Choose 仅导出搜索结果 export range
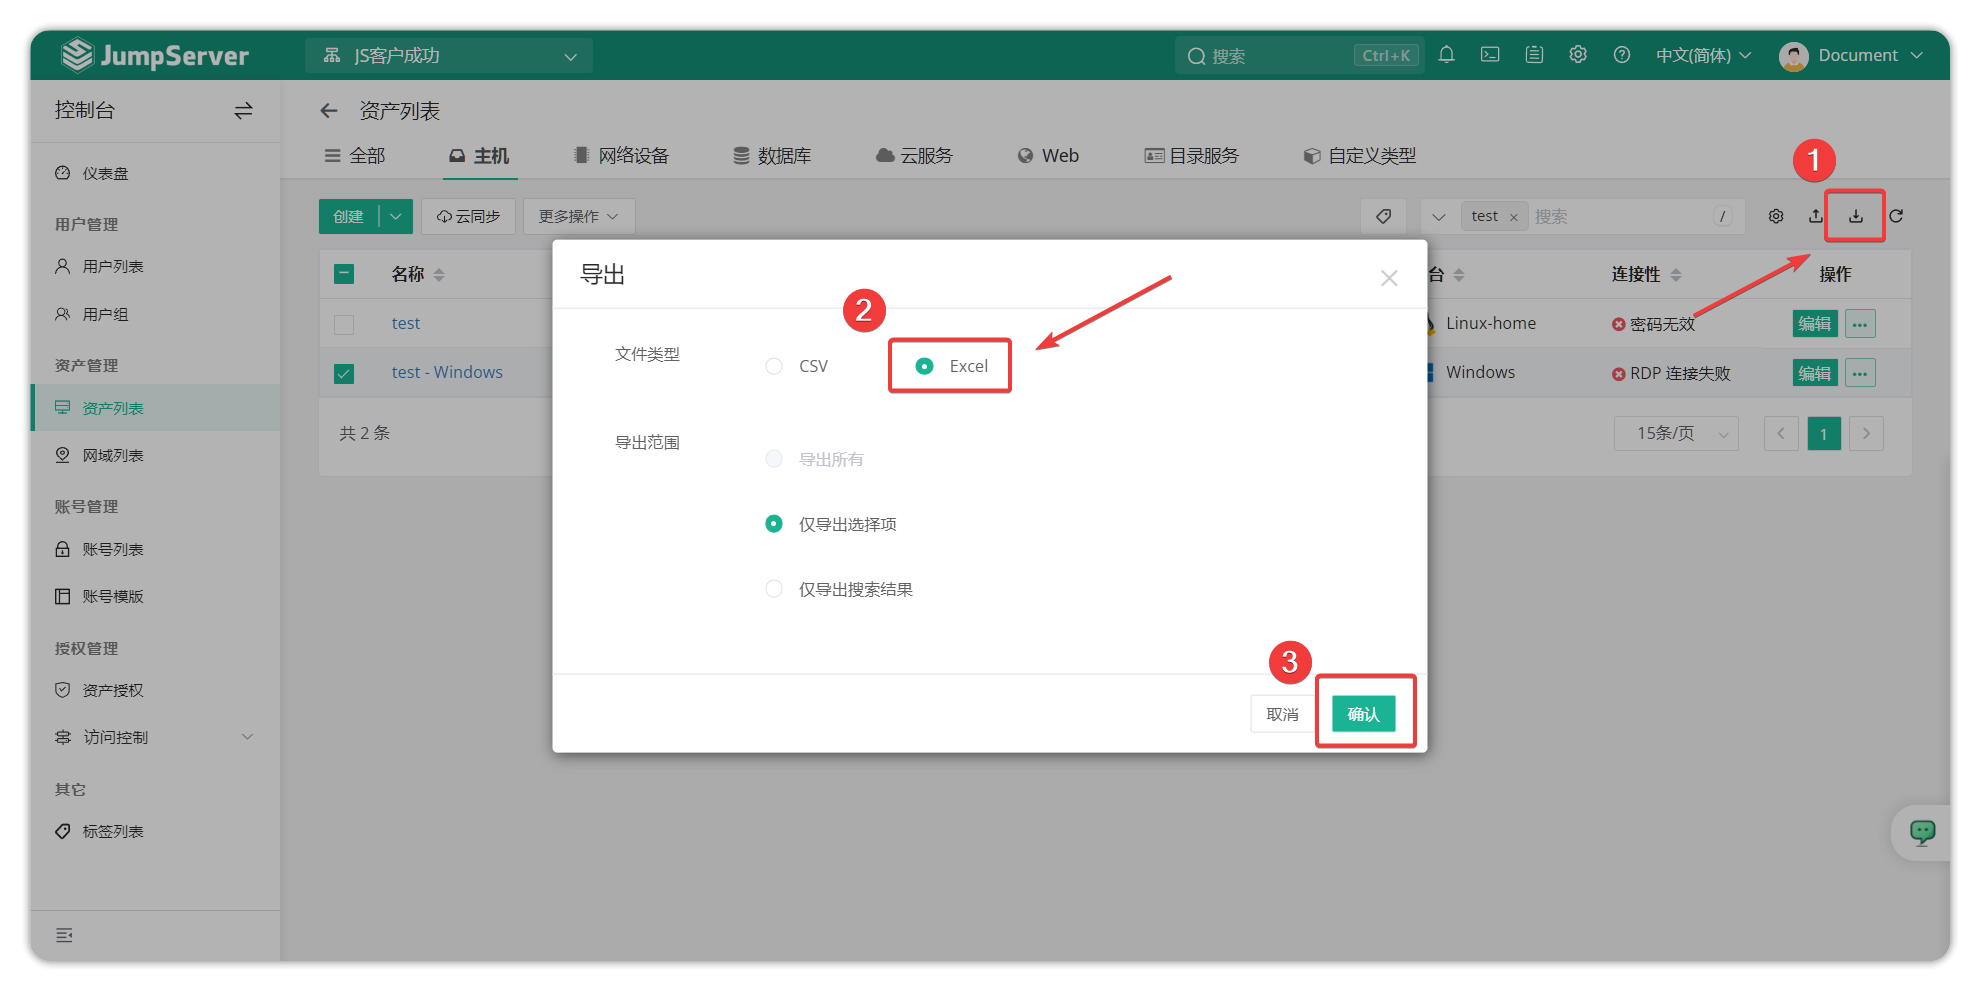The image size is (1980, 981). [774, 589]
